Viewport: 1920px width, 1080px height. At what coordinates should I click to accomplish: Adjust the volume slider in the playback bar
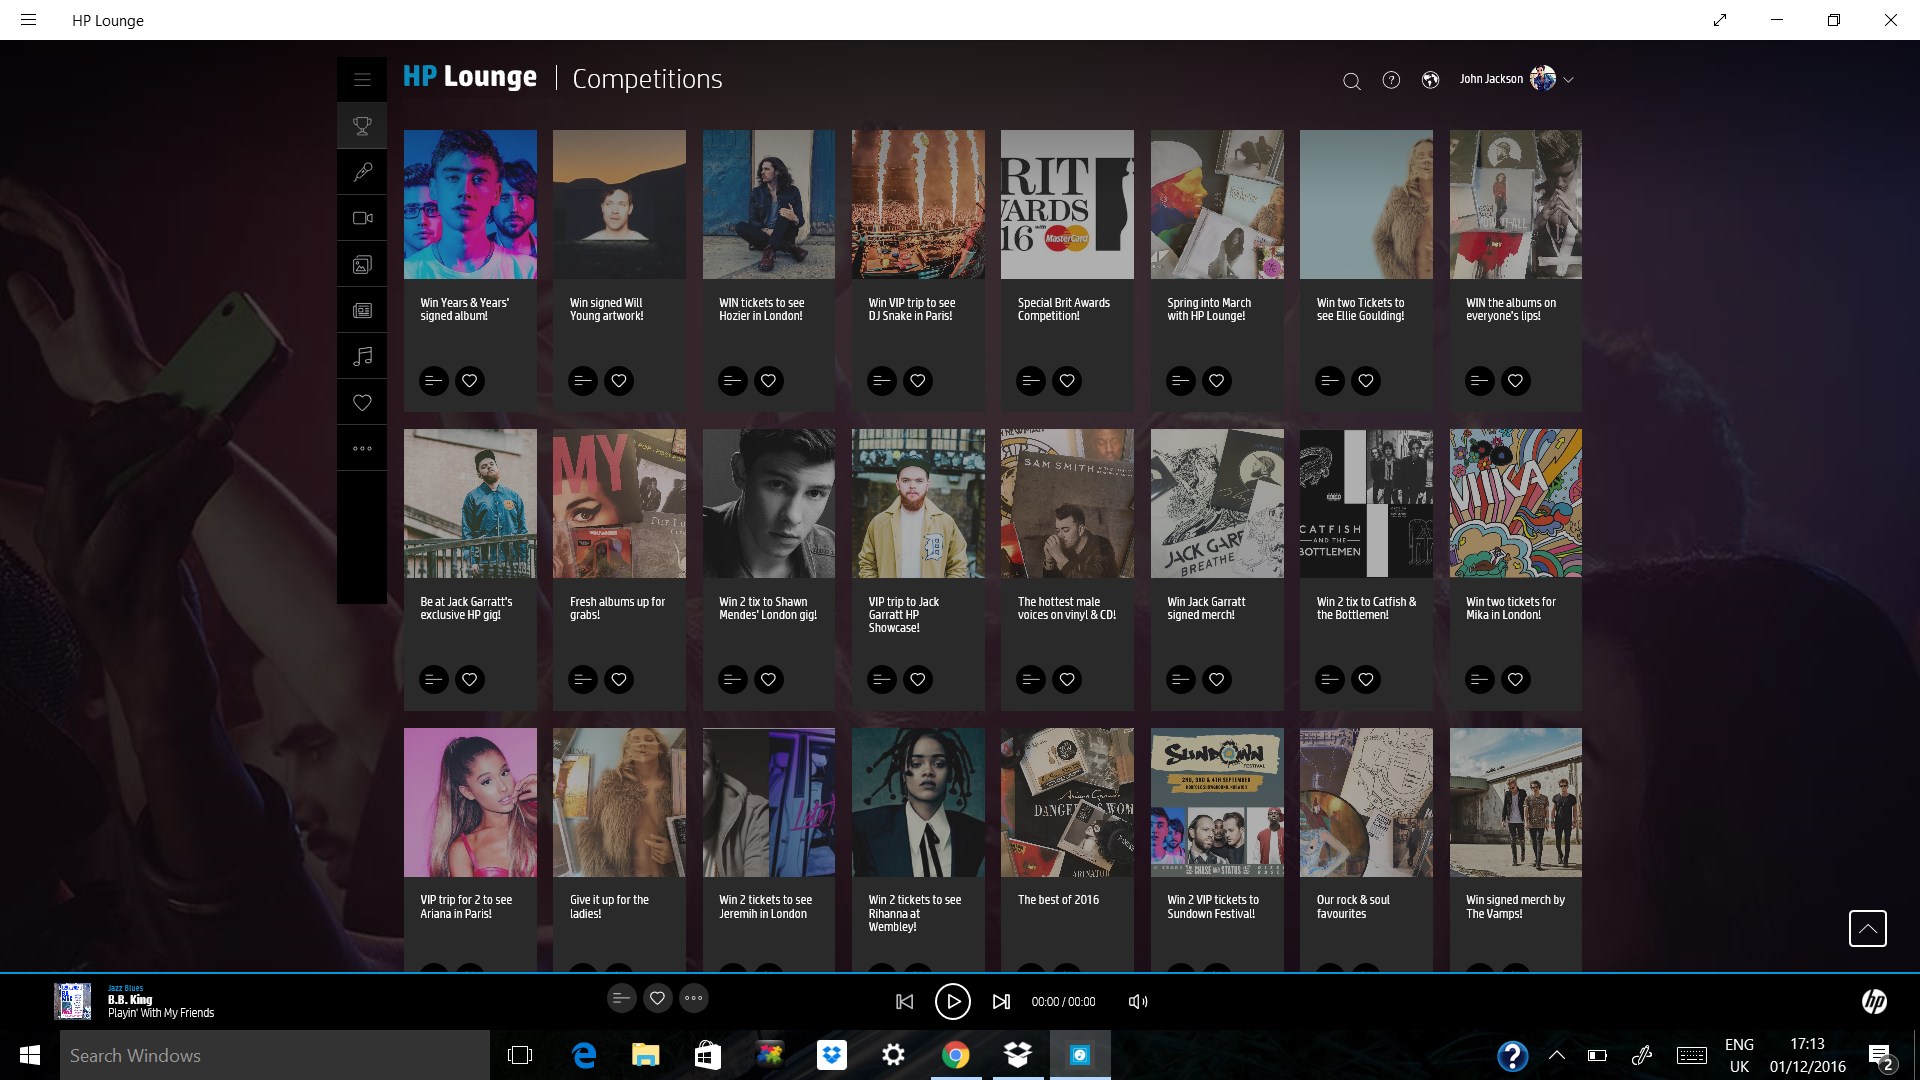[1137, 1001]
